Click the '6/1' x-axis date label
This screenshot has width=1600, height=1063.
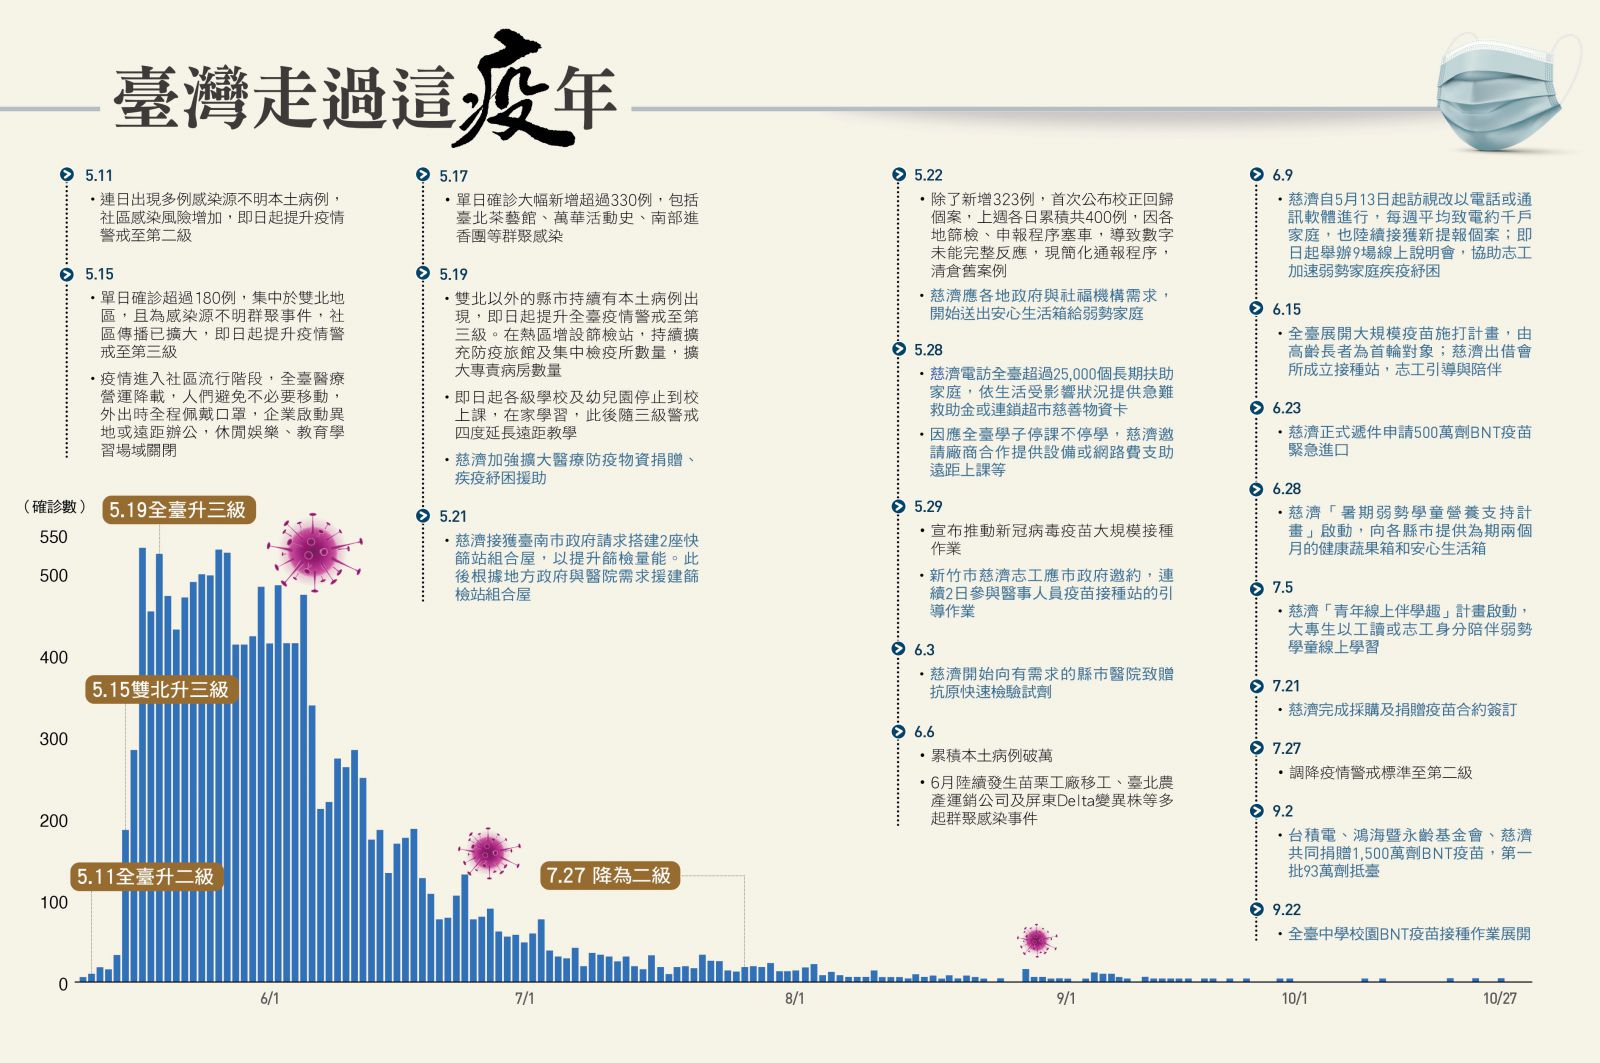click(x=270, y=999)
